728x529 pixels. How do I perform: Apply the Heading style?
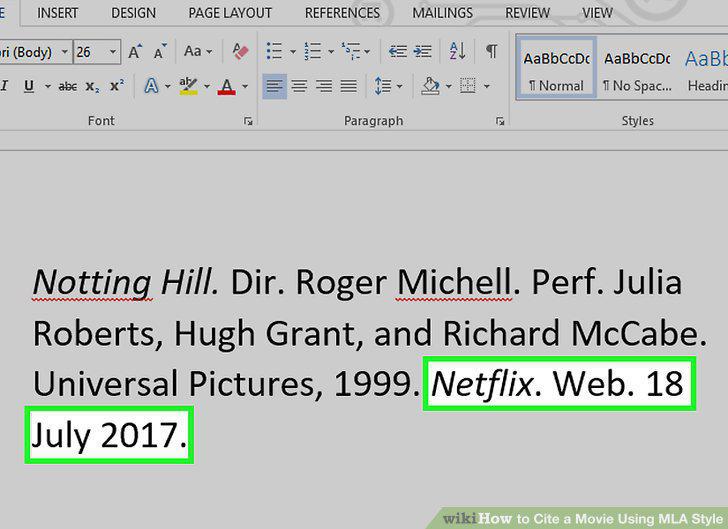point(705,70)
